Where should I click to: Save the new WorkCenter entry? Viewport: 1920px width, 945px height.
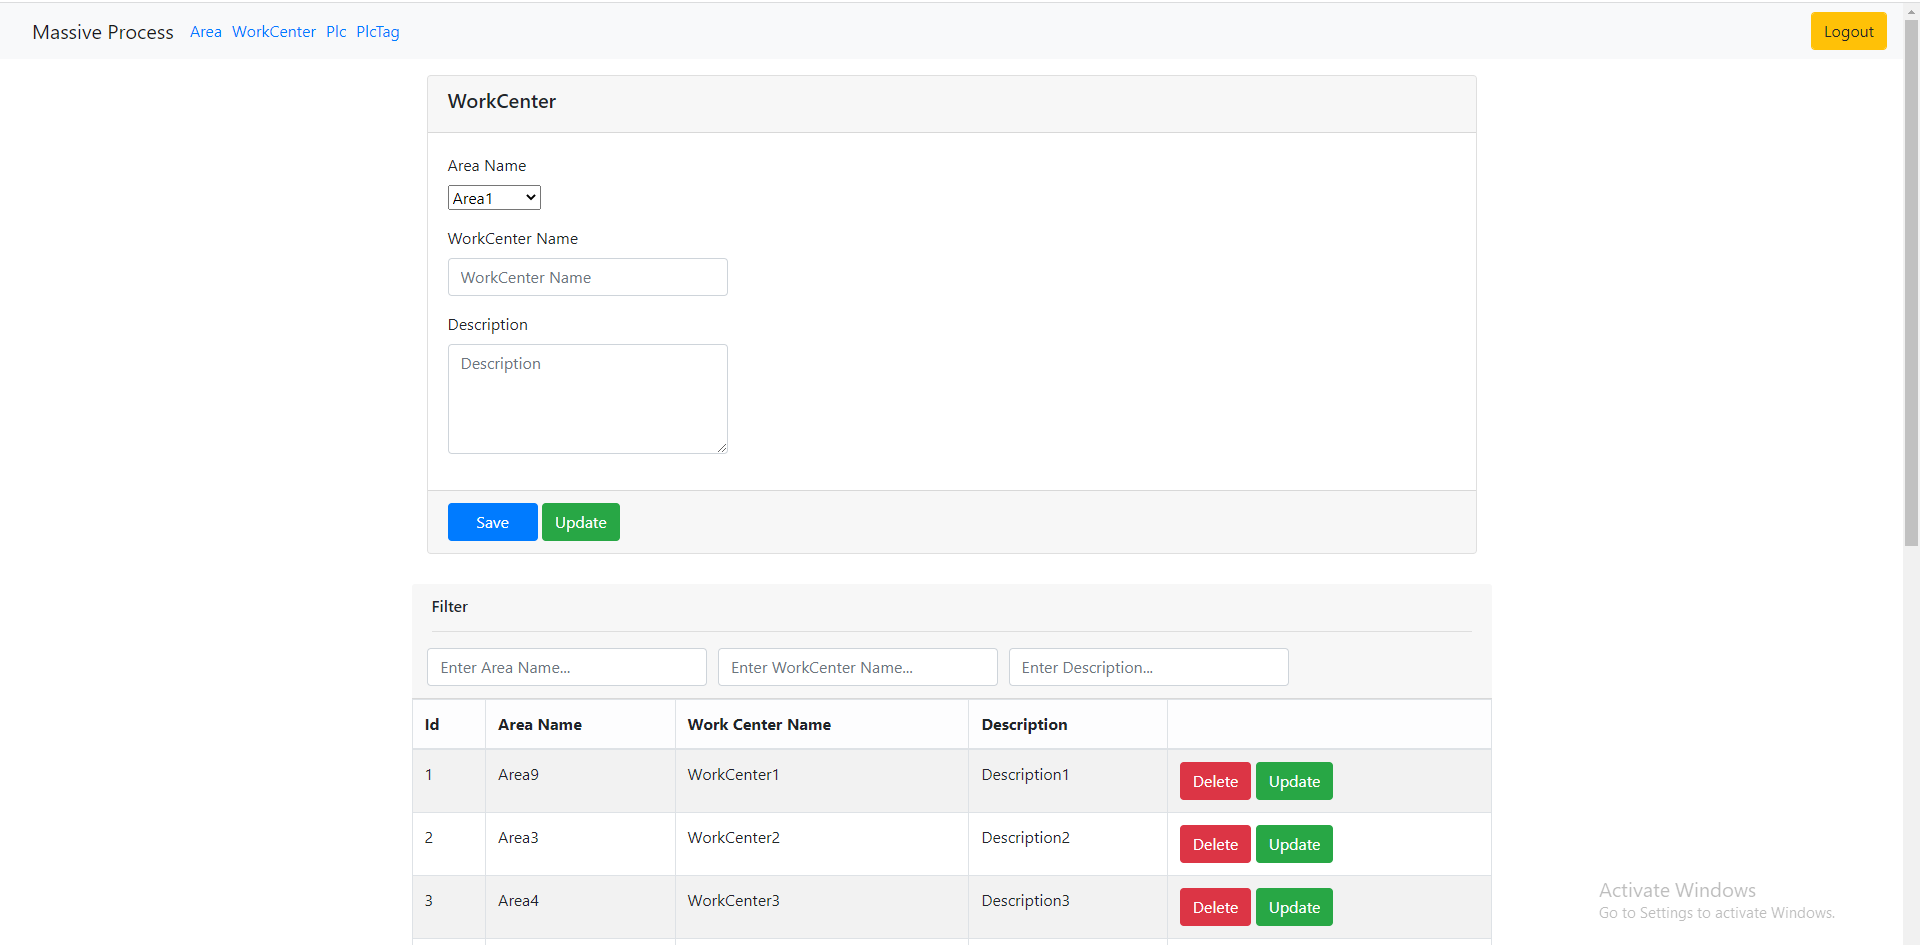click(x=491, y=521)
